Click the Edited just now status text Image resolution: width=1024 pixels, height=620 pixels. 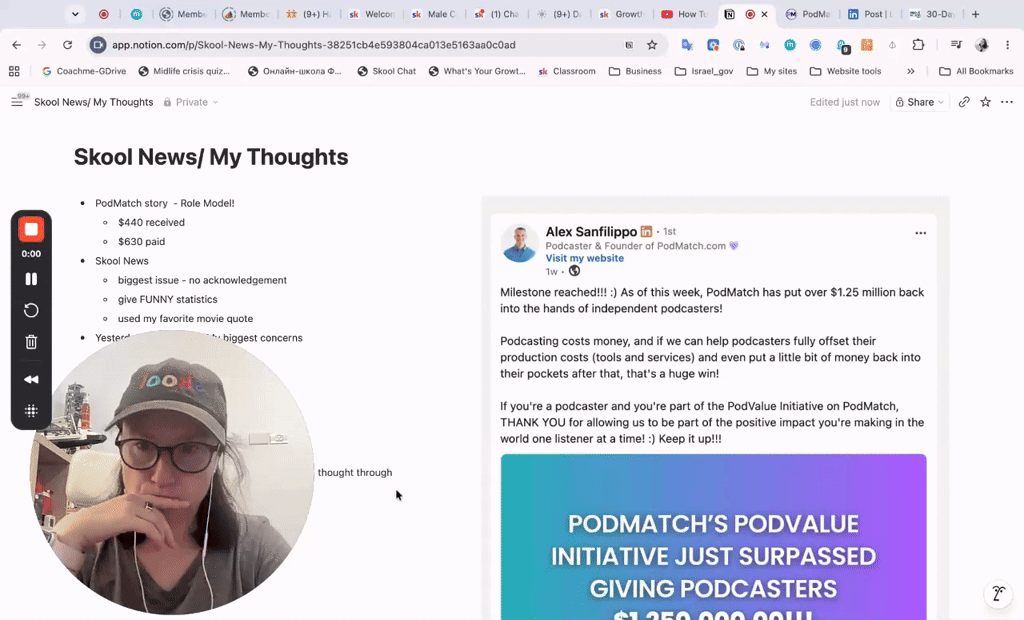(x=844, y=102)
